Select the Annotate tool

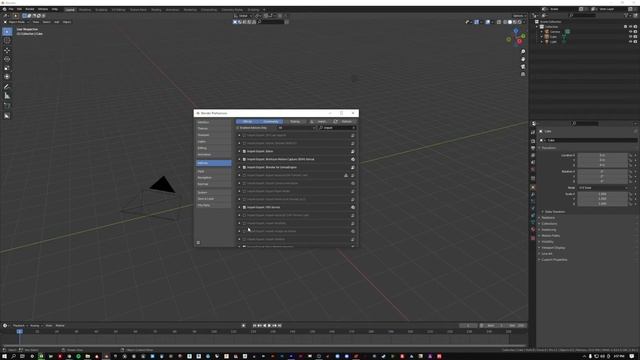[x=7, y=87]
